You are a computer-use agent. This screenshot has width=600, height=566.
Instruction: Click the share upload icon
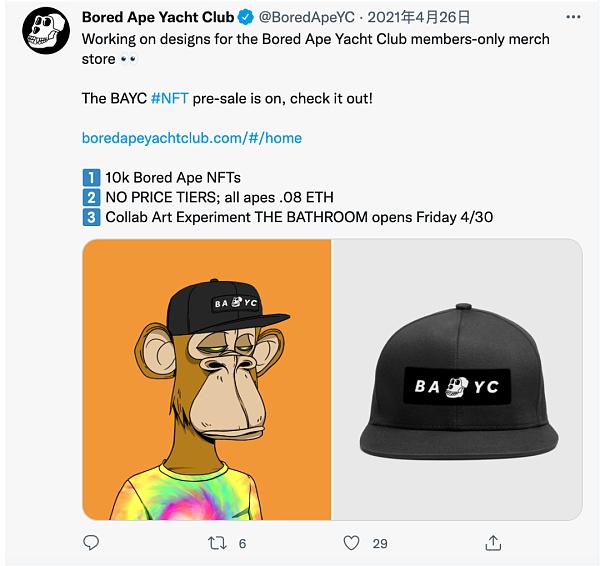[493, 543]
